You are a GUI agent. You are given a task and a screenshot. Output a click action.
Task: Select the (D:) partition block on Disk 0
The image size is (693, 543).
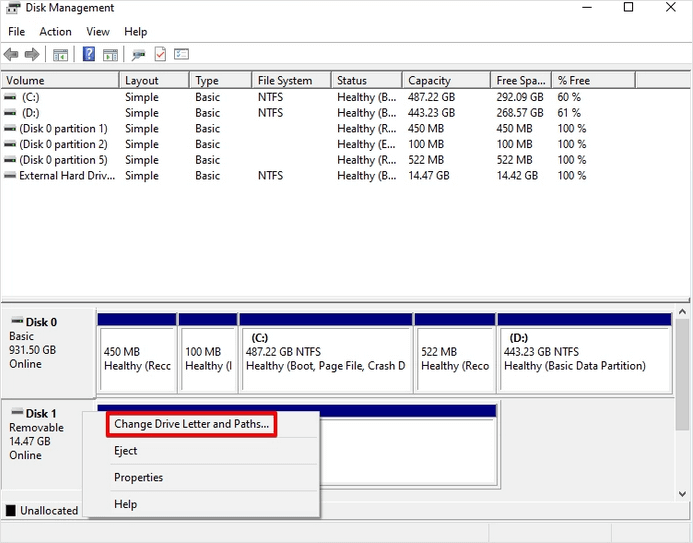[584, 357]
